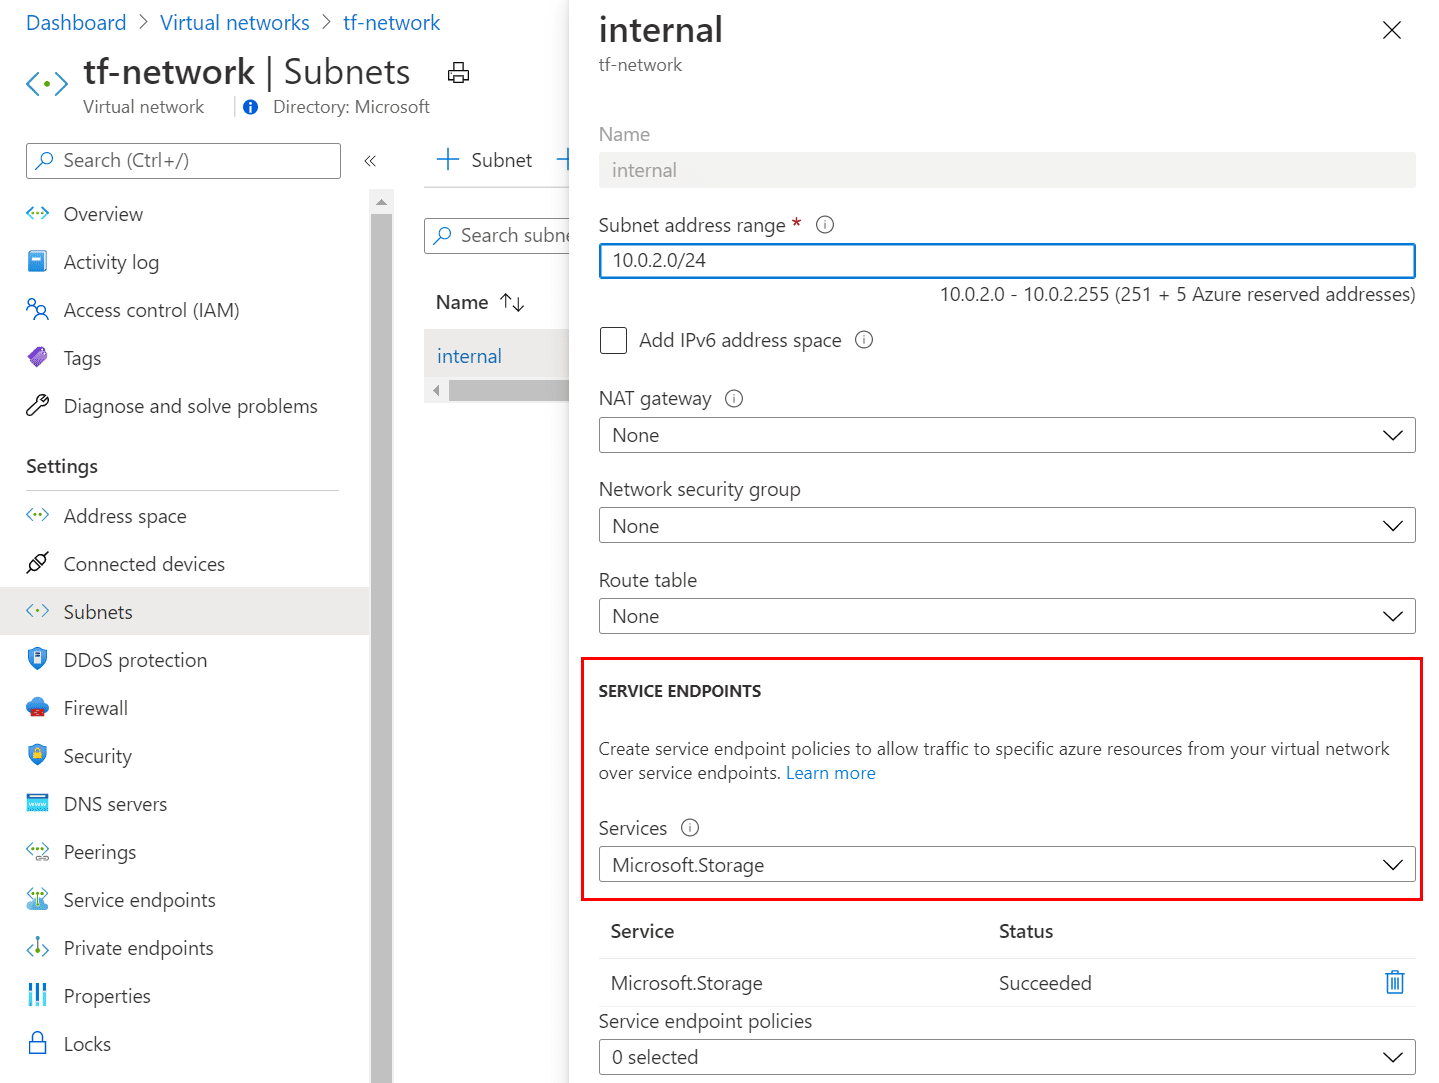
Task: Open DDoS protection settings
Action: tap(133, 659)
